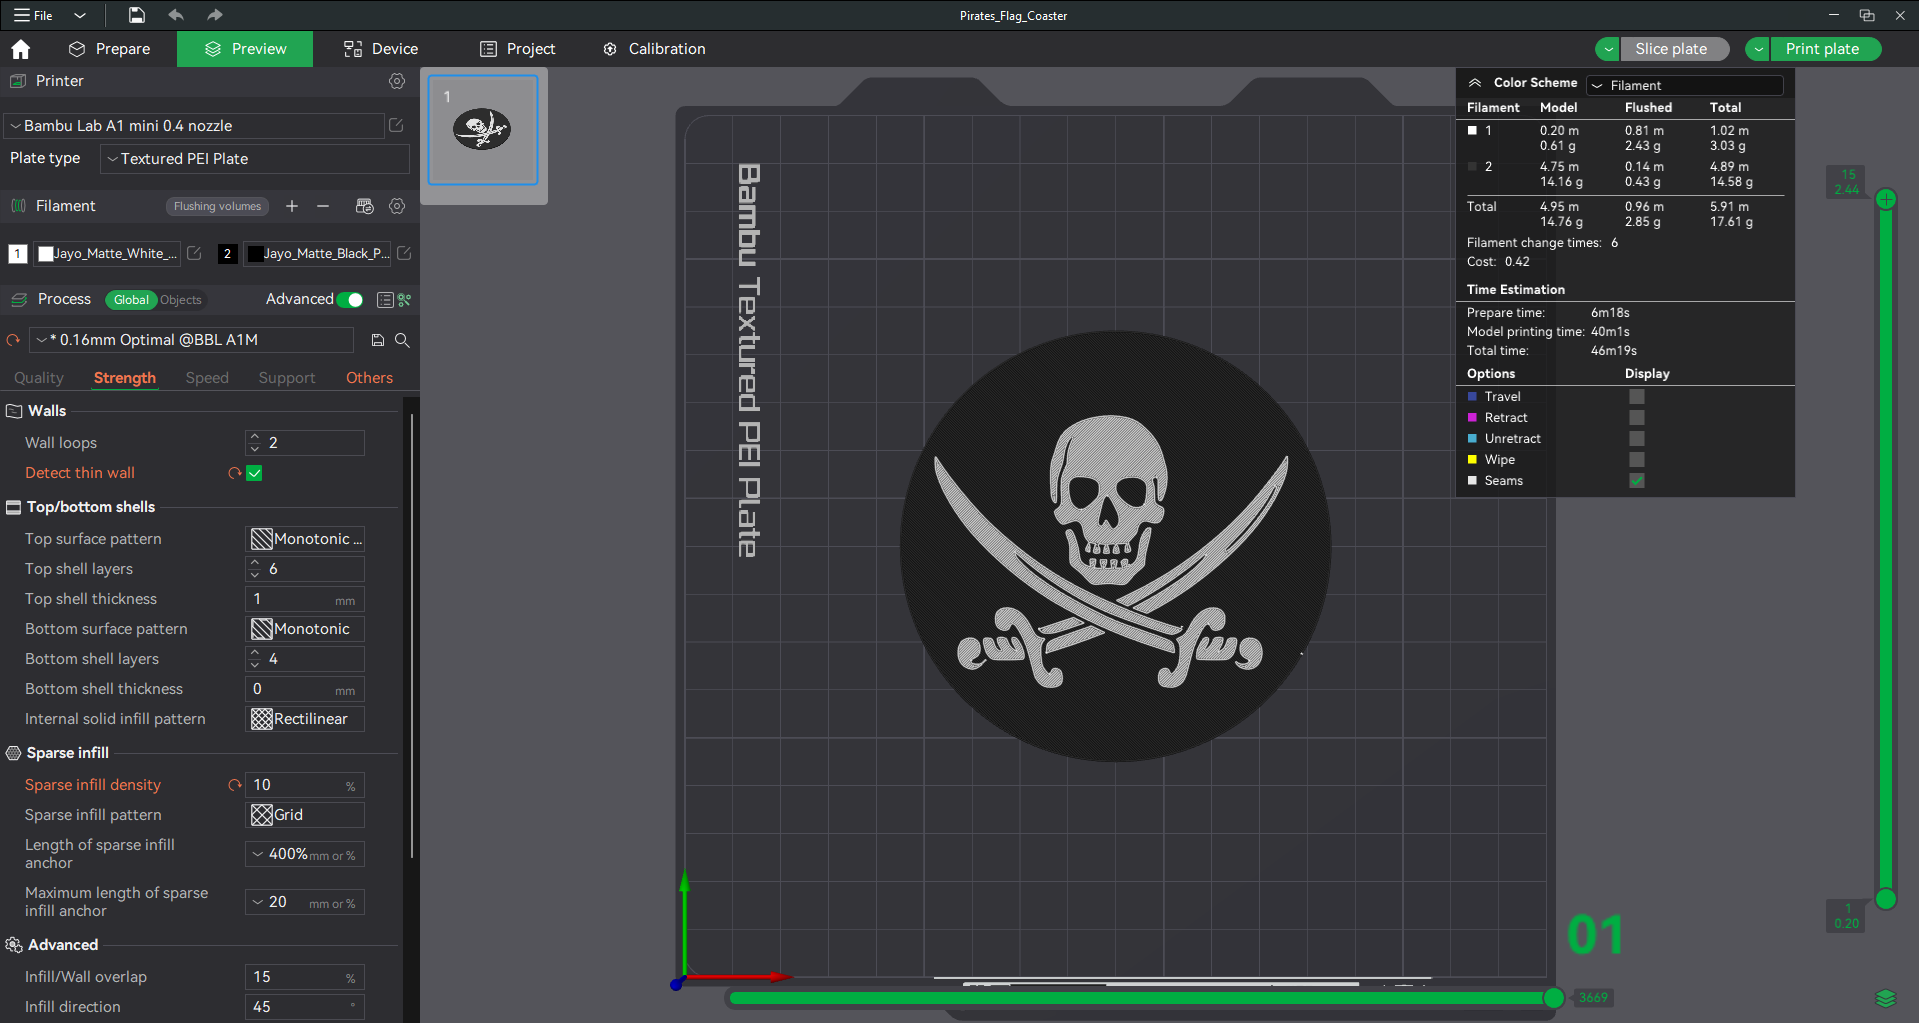
Task: Click the layers icon at bottom right
Action: point(1886,998)
